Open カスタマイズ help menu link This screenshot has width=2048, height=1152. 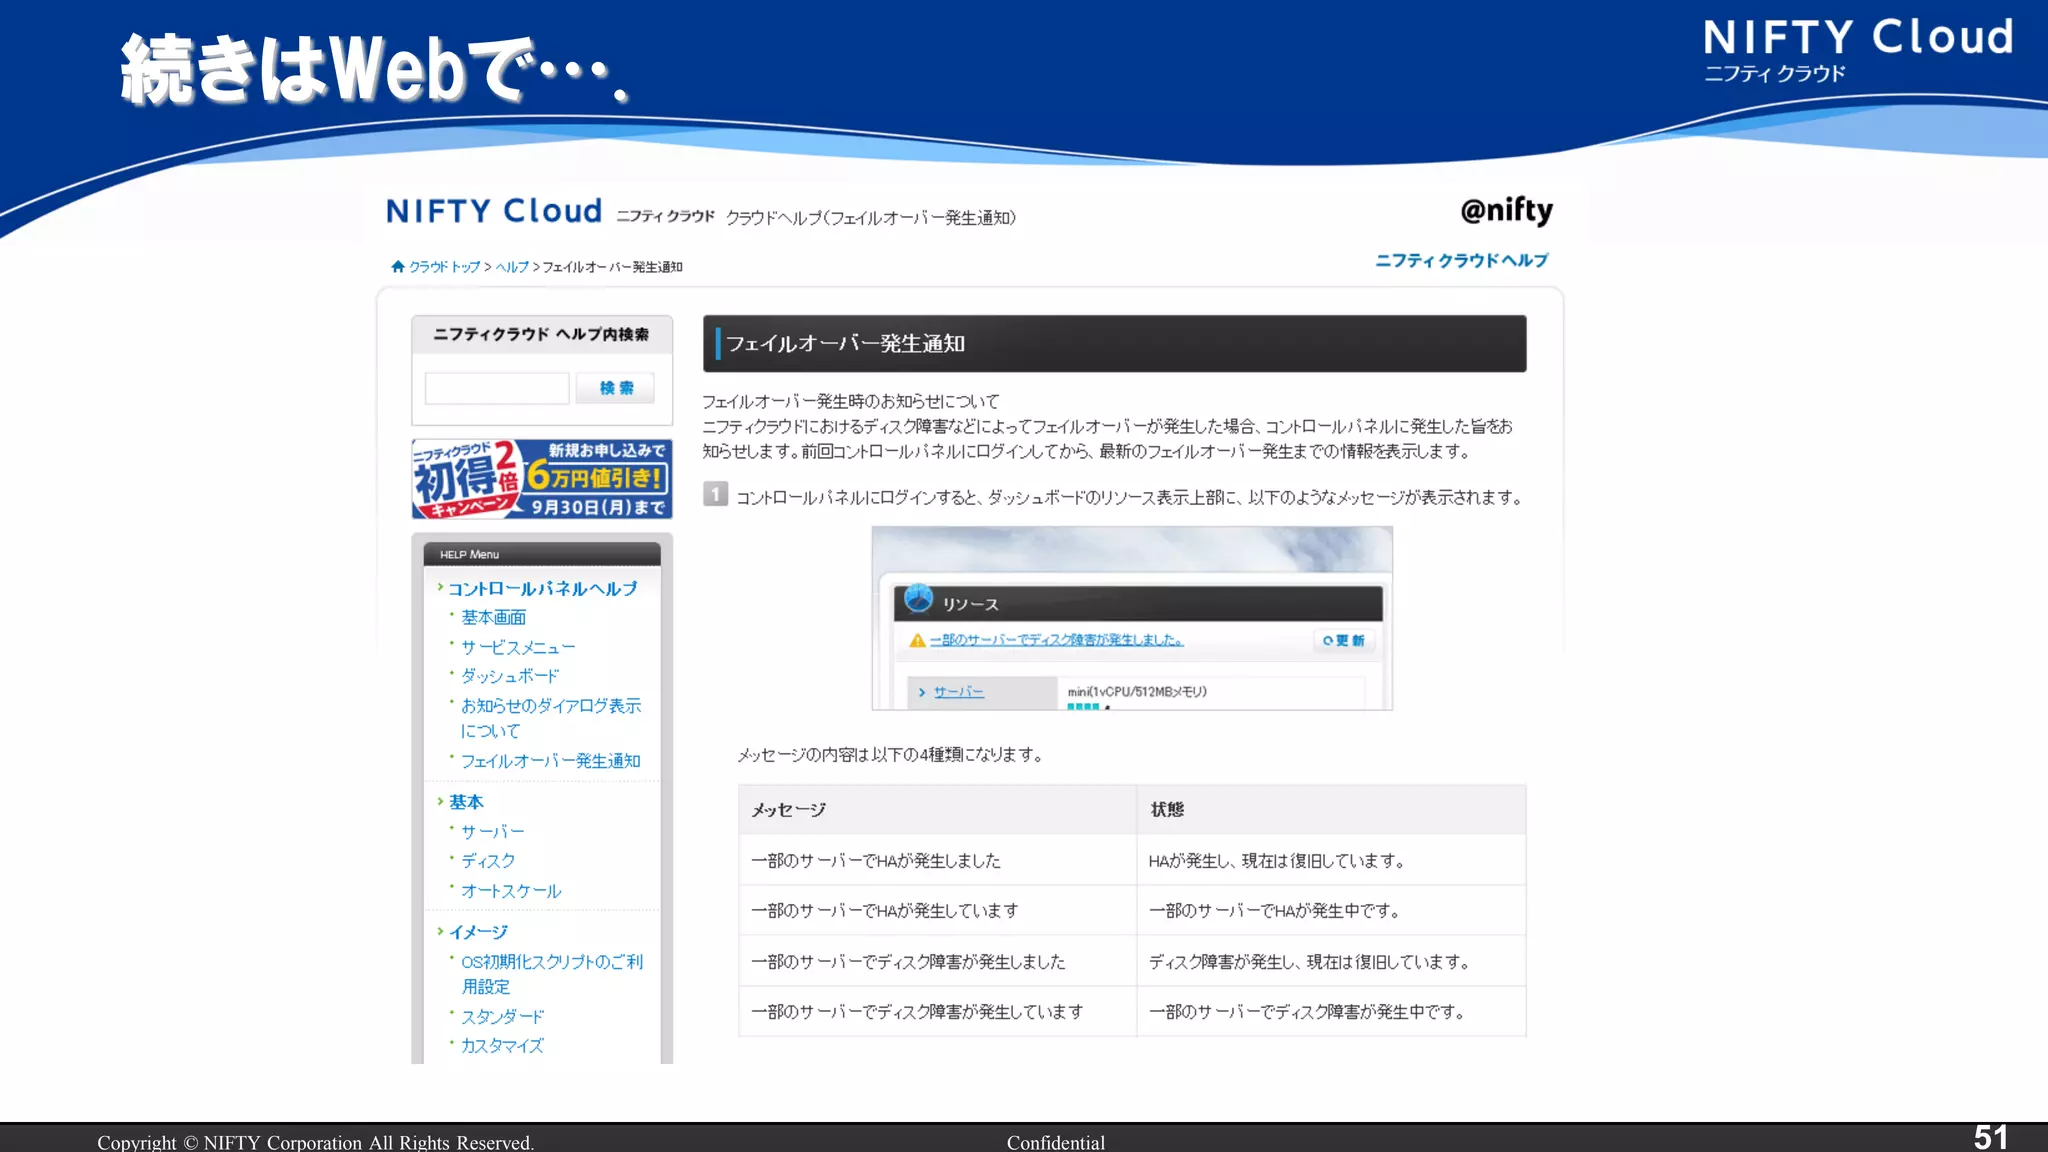point(502,1046)
